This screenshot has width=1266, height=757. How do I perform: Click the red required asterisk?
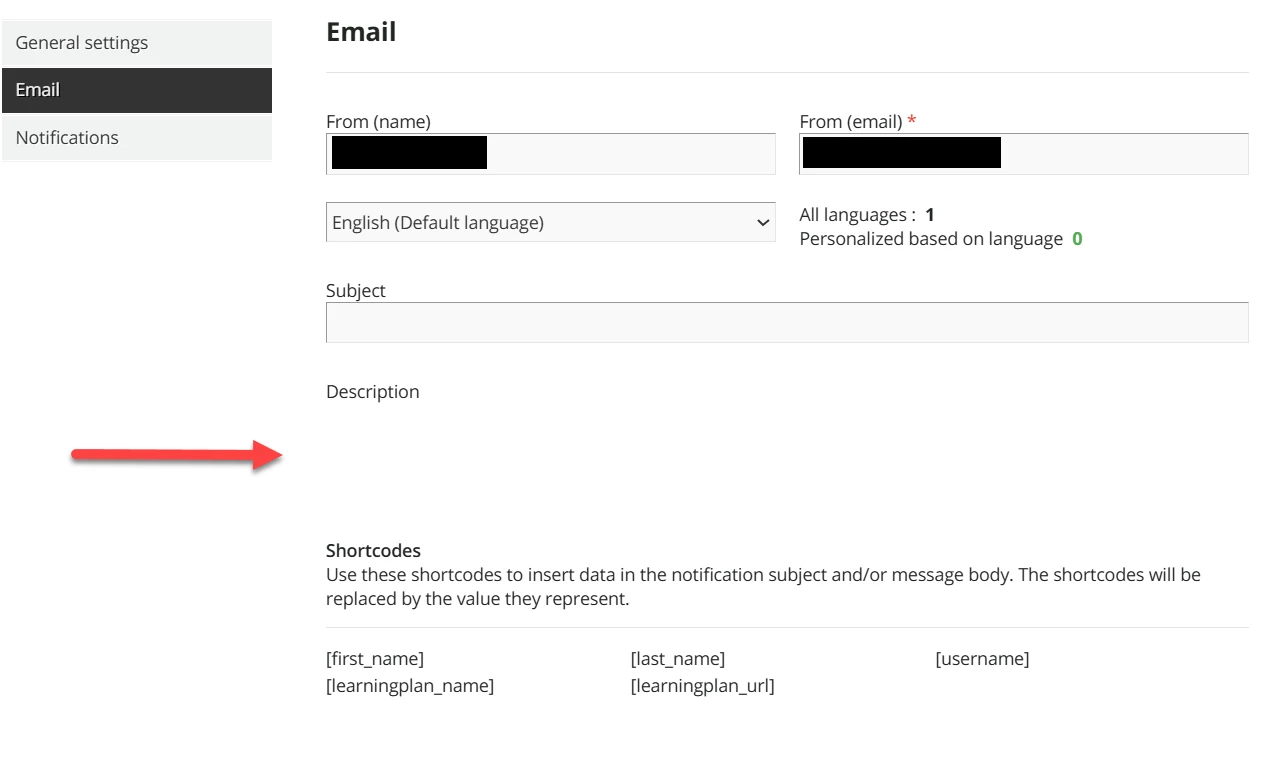tap(912, 122)
